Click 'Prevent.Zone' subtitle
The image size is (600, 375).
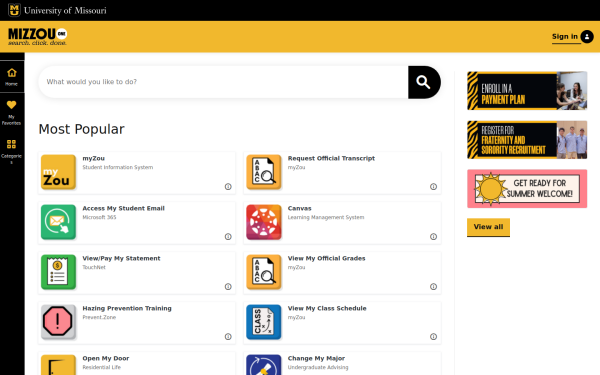pyautogui.click(x=99, y=317)
